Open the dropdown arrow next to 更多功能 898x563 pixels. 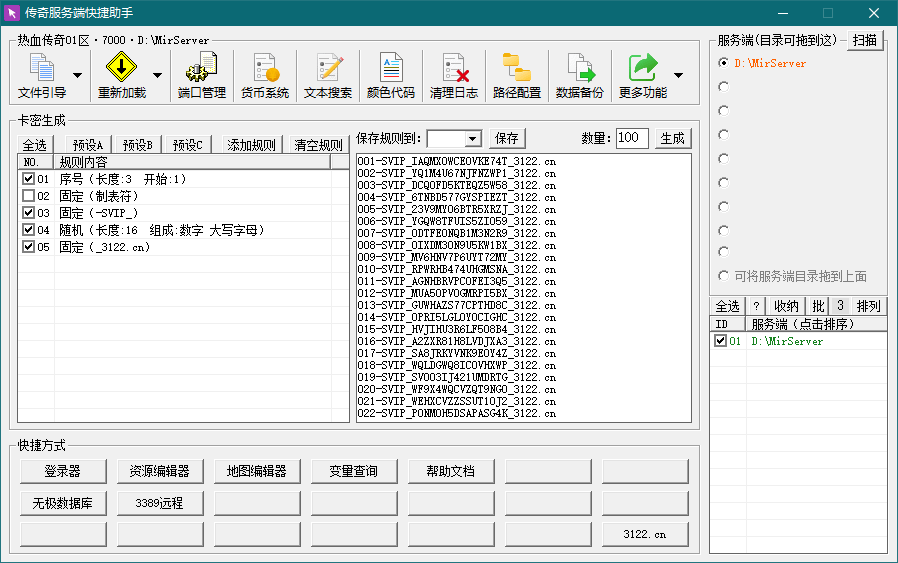[679, 76]
